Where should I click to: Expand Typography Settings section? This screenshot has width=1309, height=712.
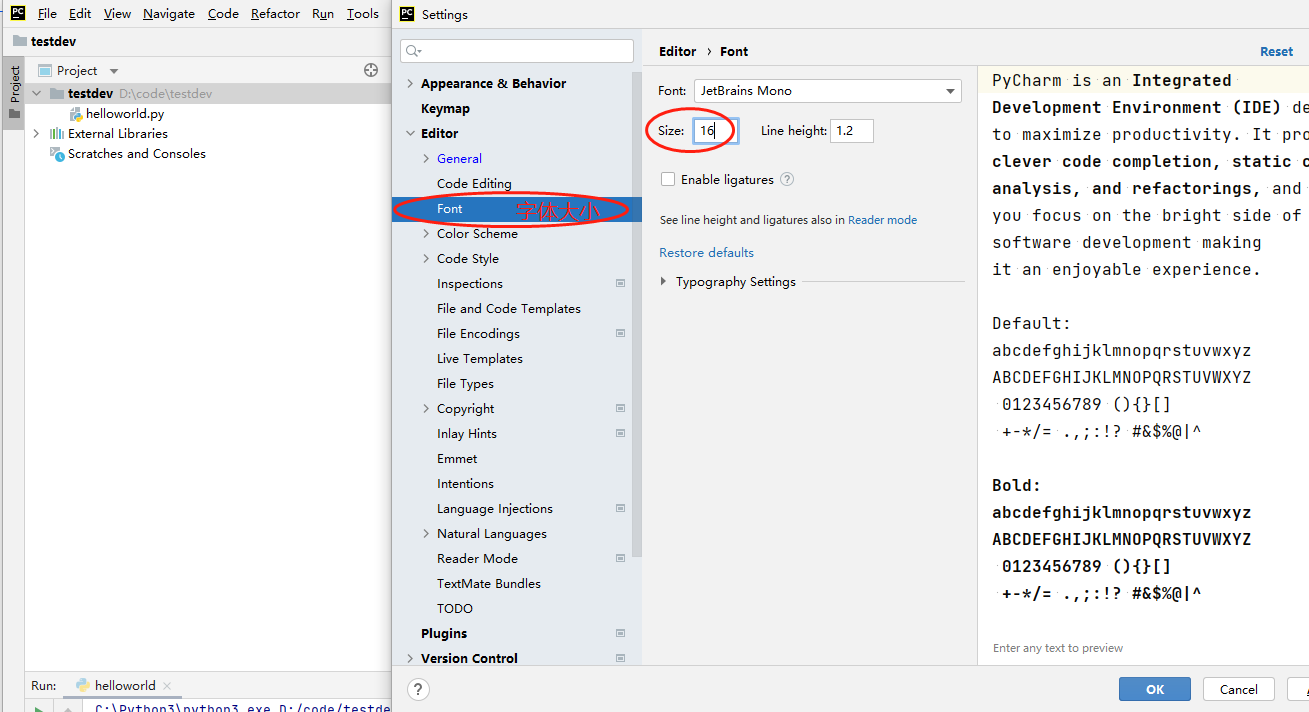pyautogui.click(x=664, y=282)
